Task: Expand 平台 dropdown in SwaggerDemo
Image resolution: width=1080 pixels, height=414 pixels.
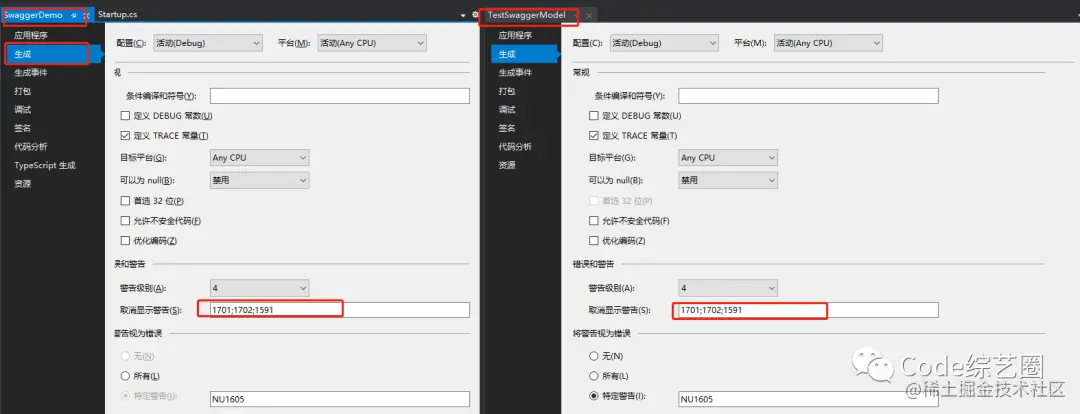Action: coord(371,43)
